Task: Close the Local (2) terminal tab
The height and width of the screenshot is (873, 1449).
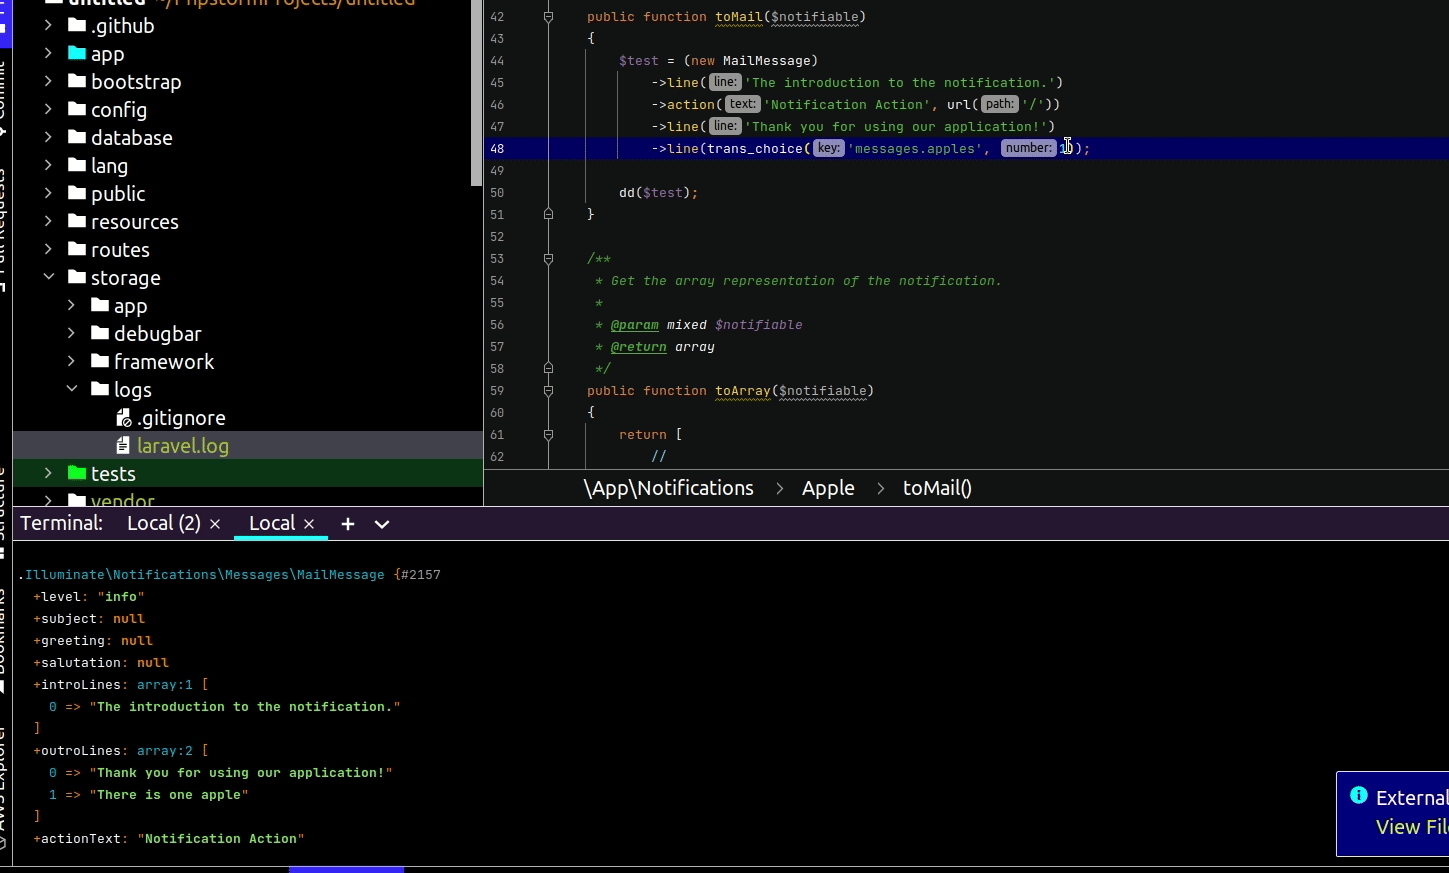Action: (x=214, y=523)
